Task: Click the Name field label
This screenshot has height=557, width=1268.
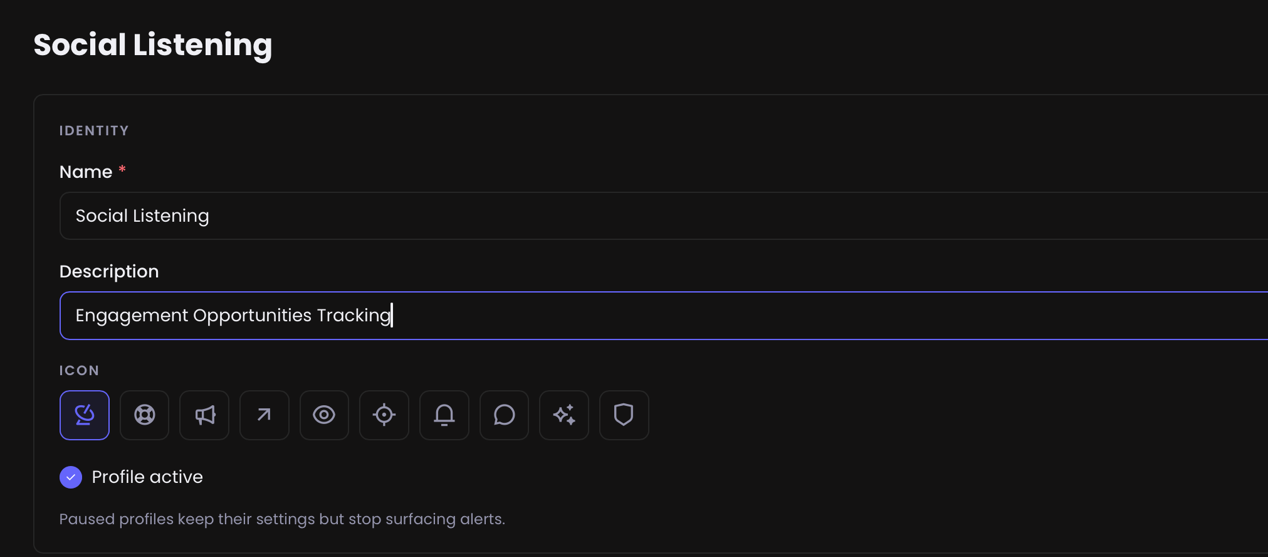Action: coord(86,172)
